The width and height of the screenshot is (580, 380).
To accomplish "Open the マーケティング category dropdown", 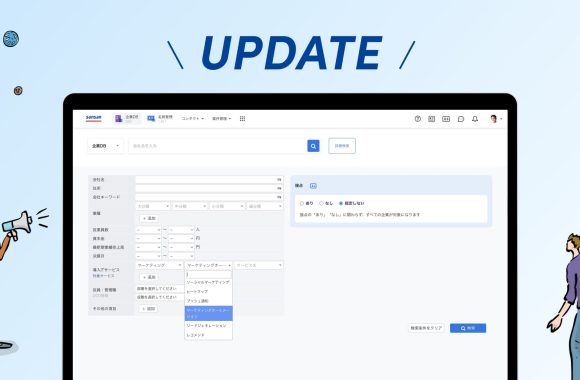I will point(159,265).
